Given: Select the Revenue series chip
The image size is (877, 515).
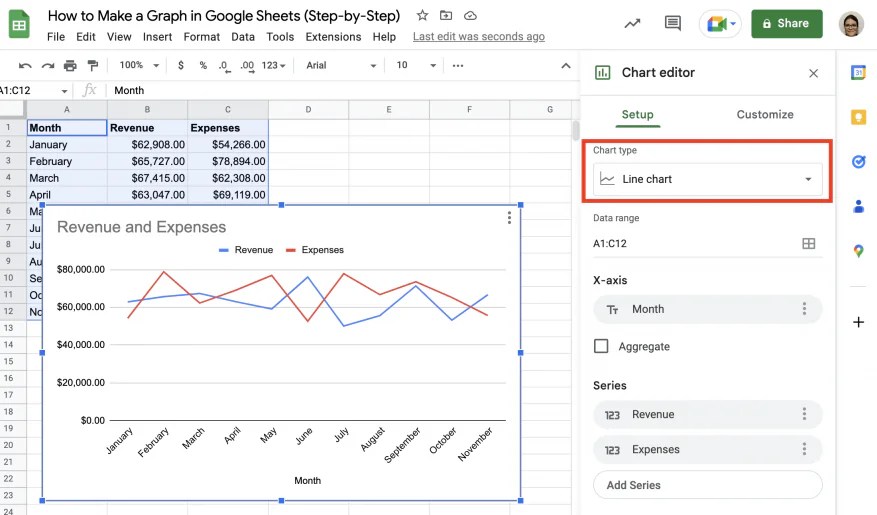Looking at the screenshot, I should (x=708, y=414).
